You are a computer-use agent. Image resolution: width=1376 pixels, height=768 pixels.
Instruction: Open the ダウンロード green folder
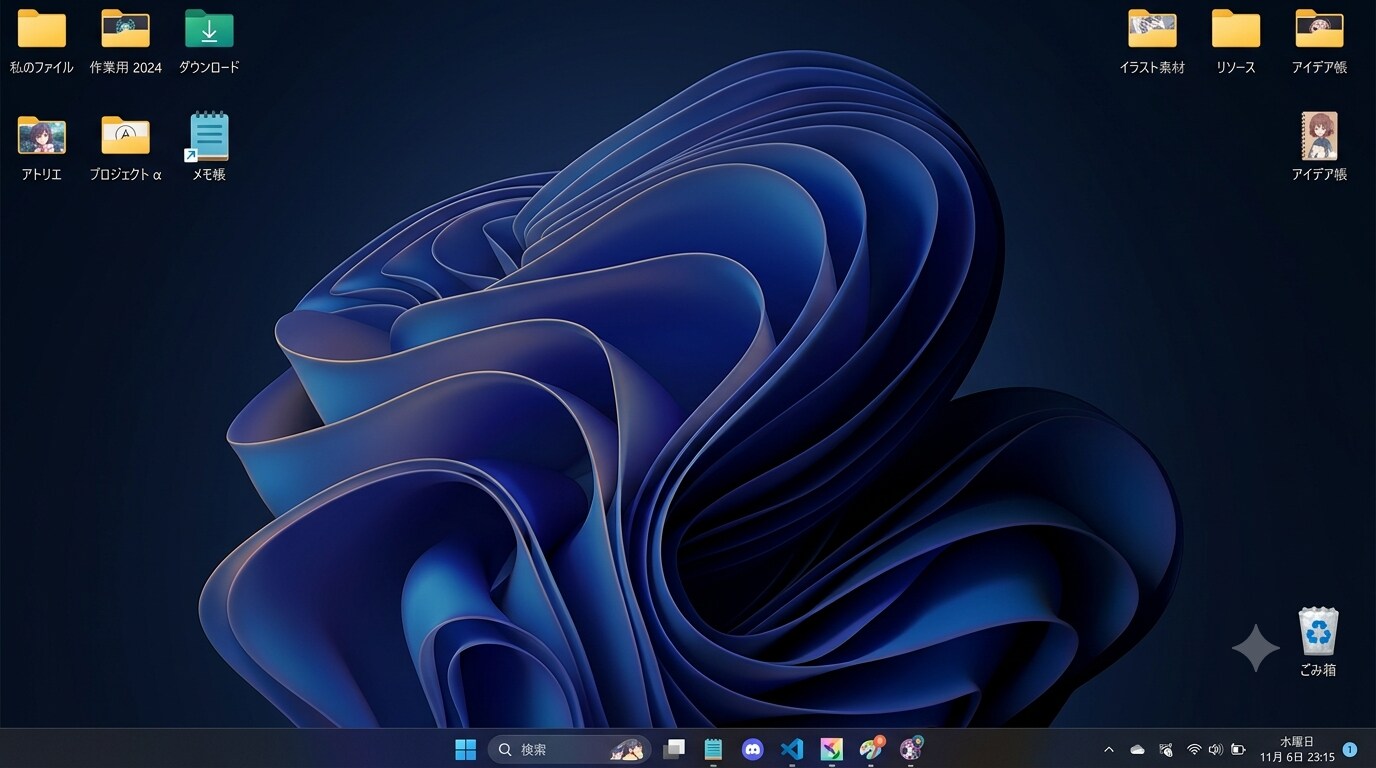(x=209, y=29)
